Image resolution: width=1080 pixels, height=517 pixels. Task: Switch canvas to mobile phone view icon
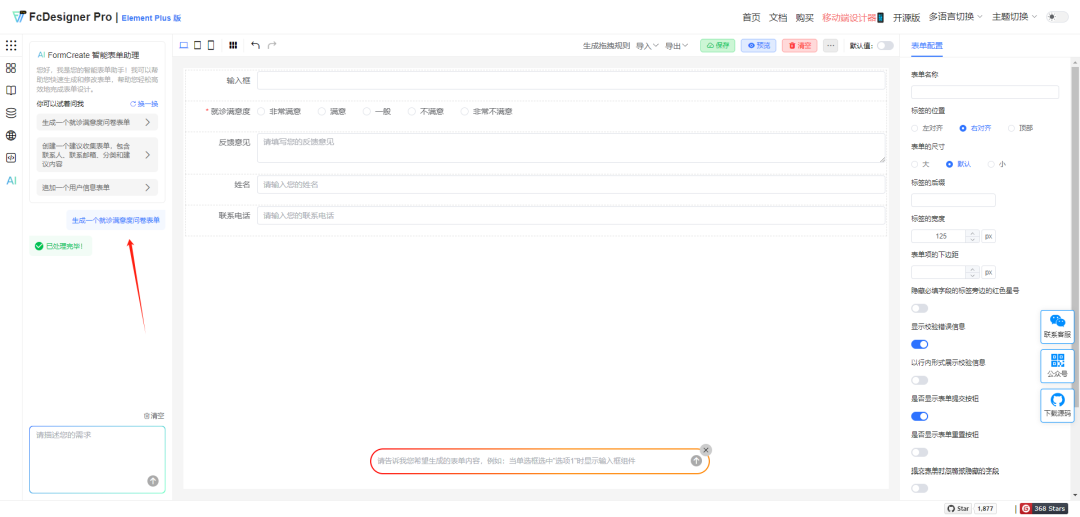[211, 45]
